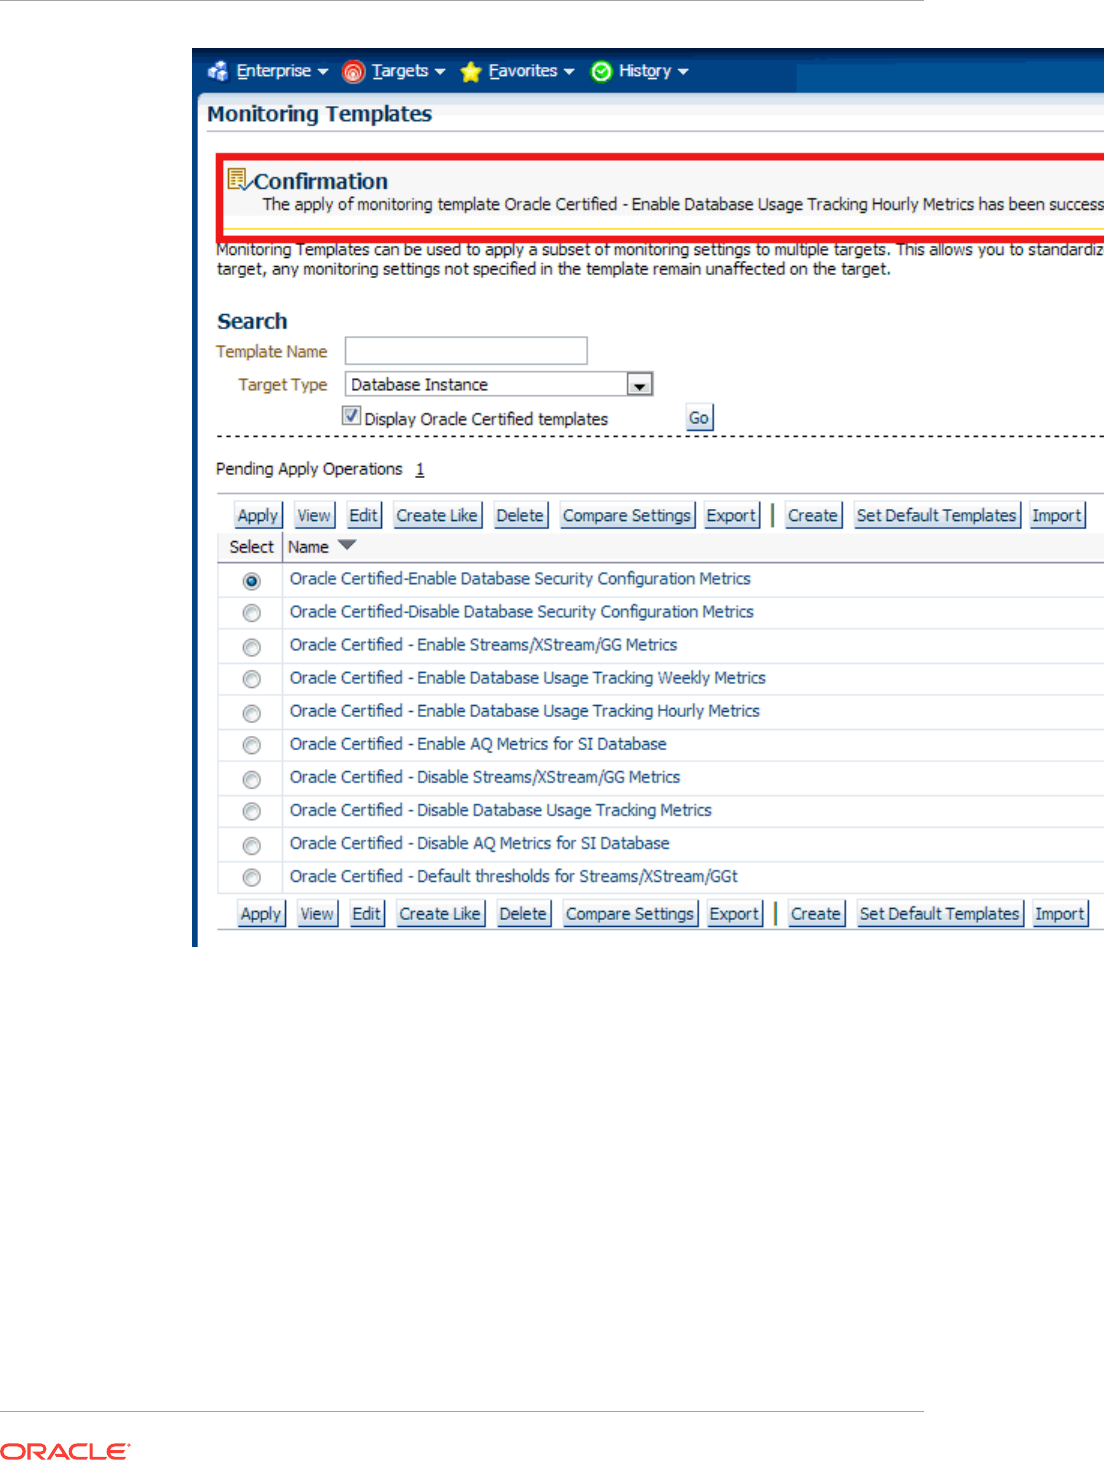Open Oracle Certified-Disable Database Security Configuration Metrics link
This screenshot has width=1104, height=1460.
point(522,611)
